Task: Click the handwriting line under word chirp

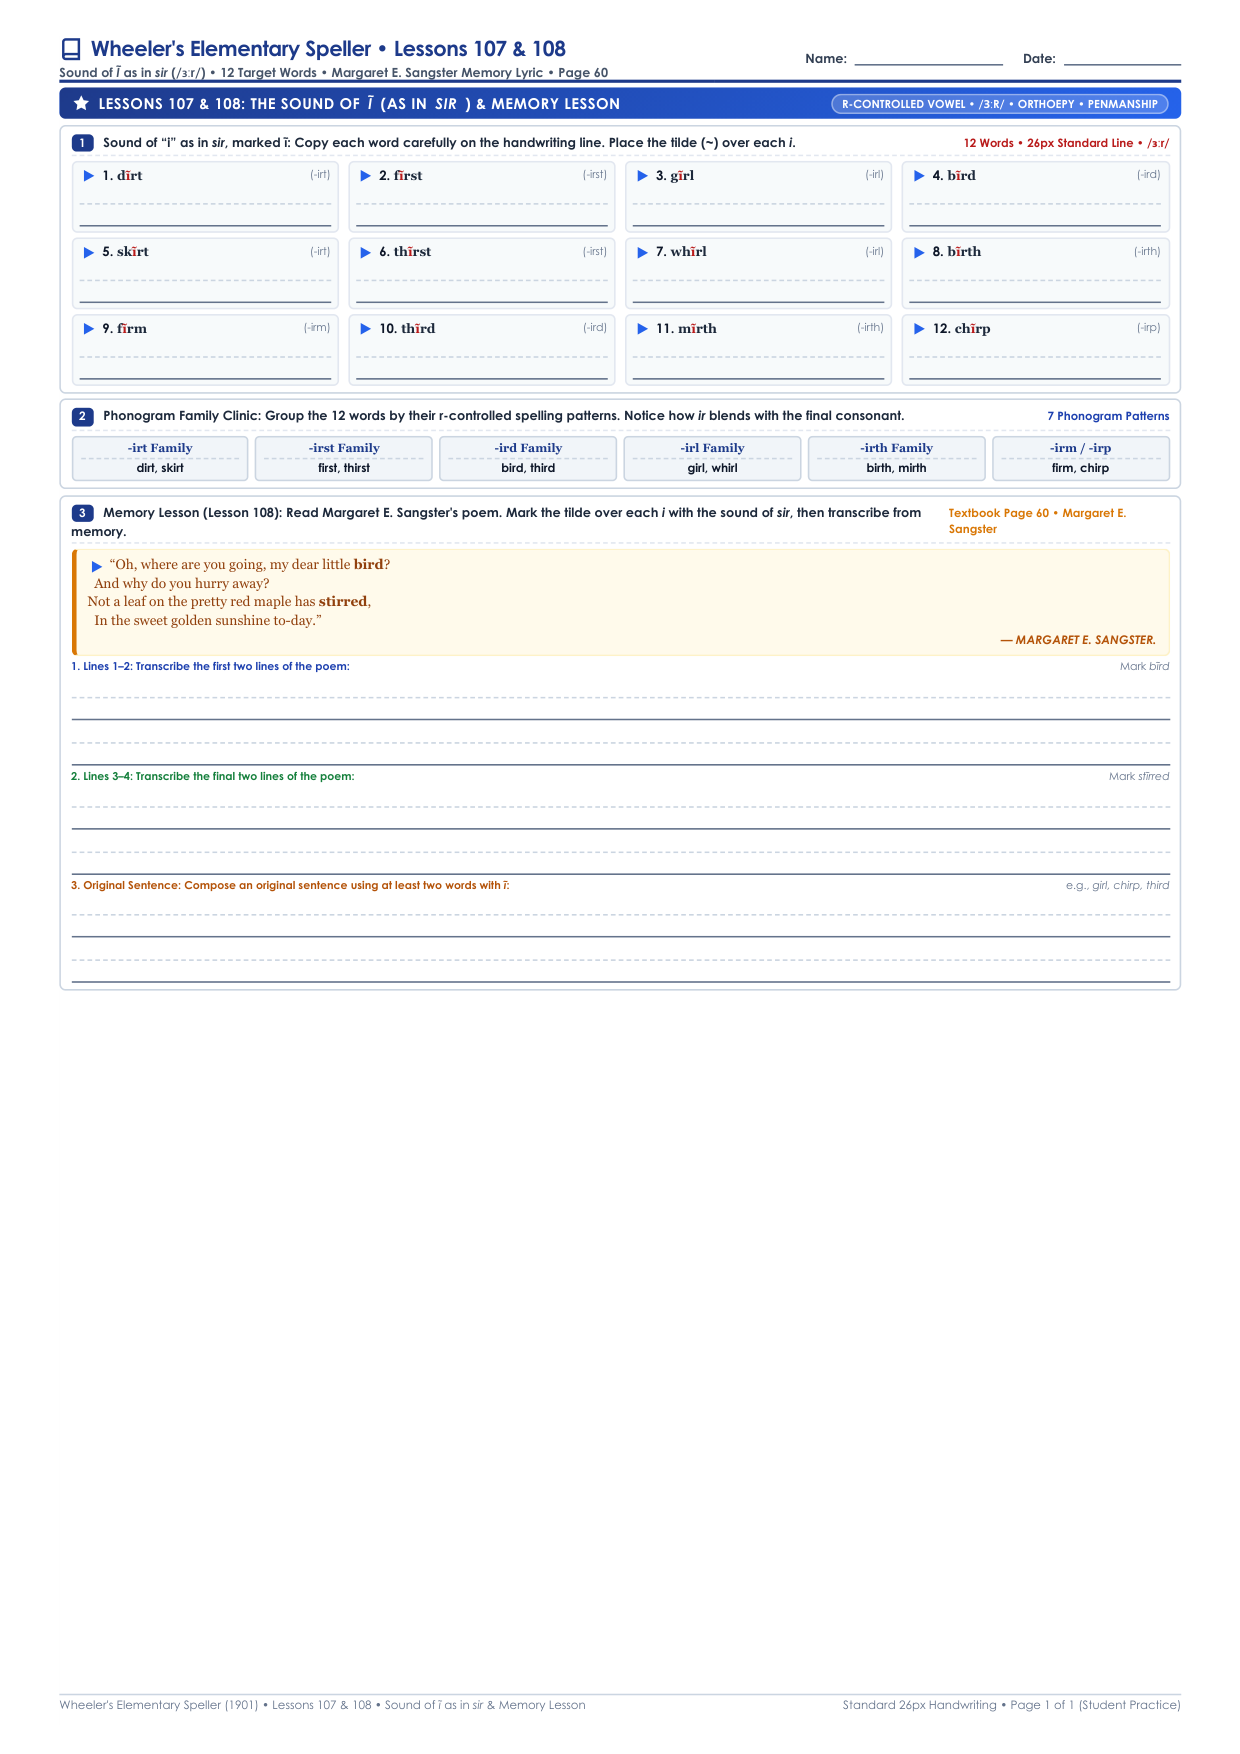Action: pos(1035,367)
